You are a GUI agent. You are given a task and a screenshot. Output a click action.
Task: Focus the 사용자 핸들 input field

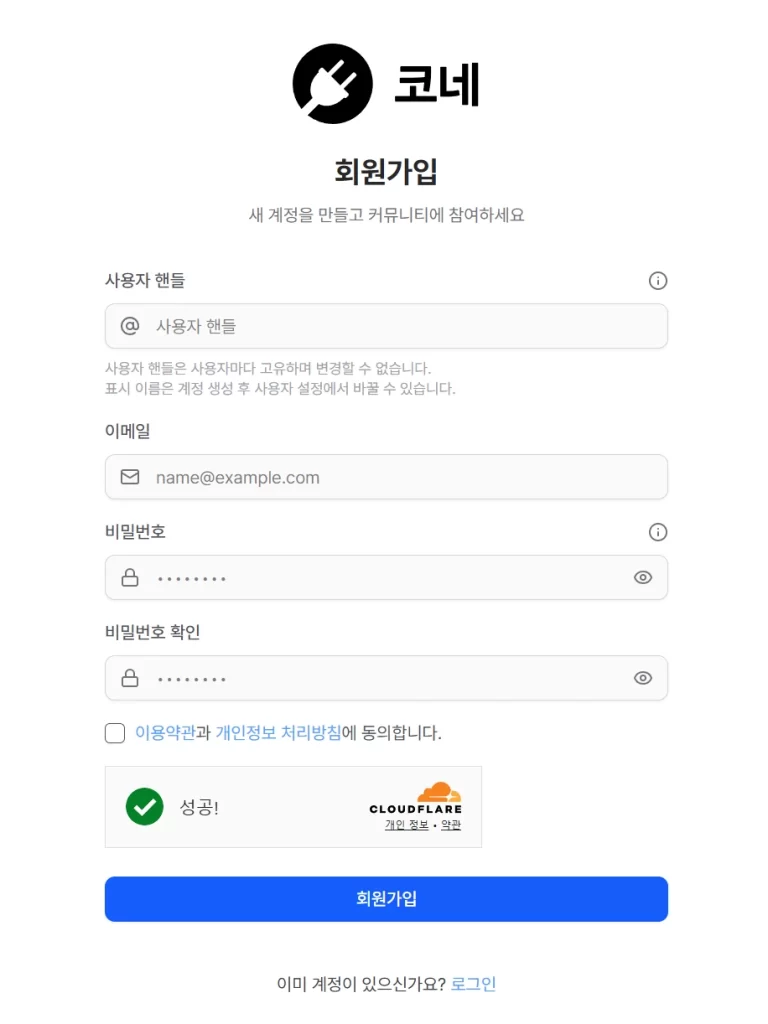386,326
